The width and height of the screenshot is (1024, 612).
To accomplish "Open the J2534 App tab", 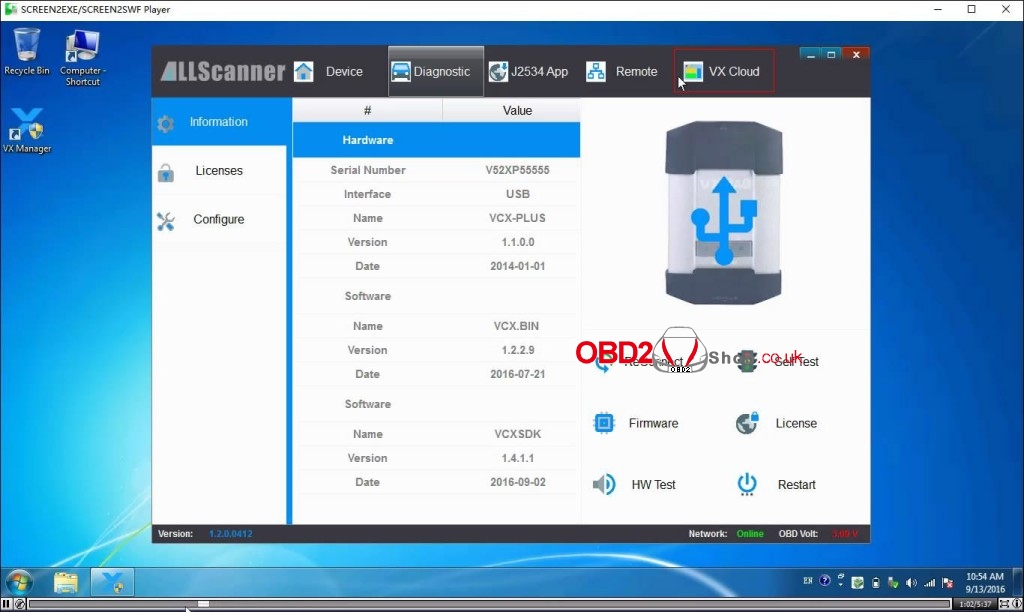I will pos(528,72).
